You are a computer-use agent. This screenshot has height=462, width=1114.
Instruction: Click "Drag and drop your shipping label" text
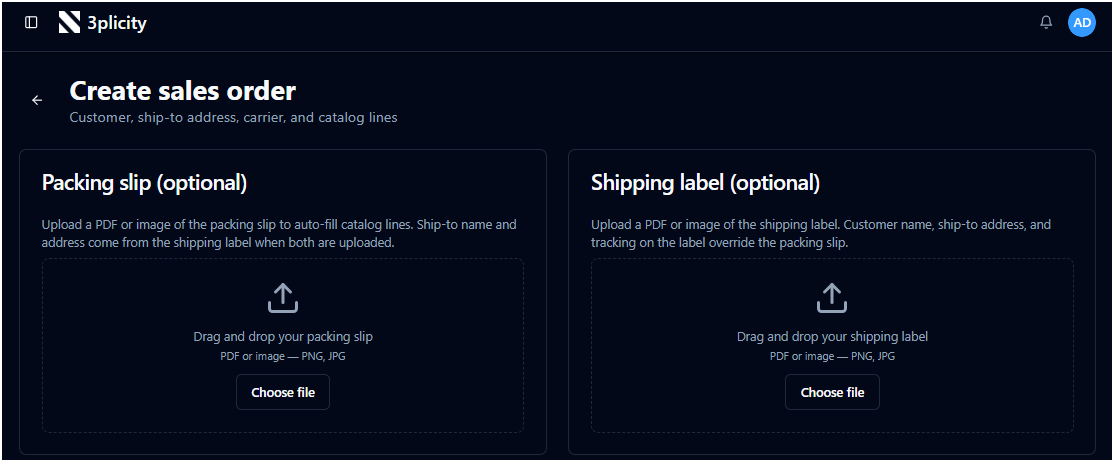click(x=832, y=336)
